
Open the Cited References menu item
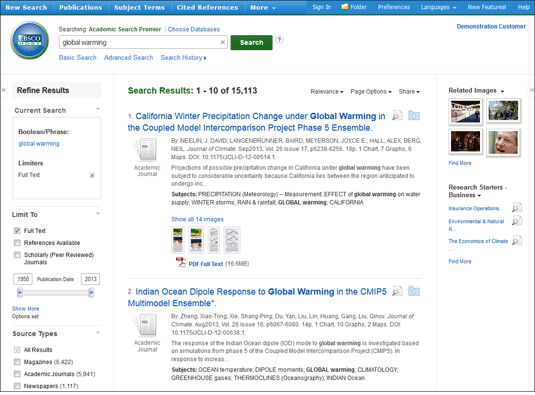click(x=207, y=7)
